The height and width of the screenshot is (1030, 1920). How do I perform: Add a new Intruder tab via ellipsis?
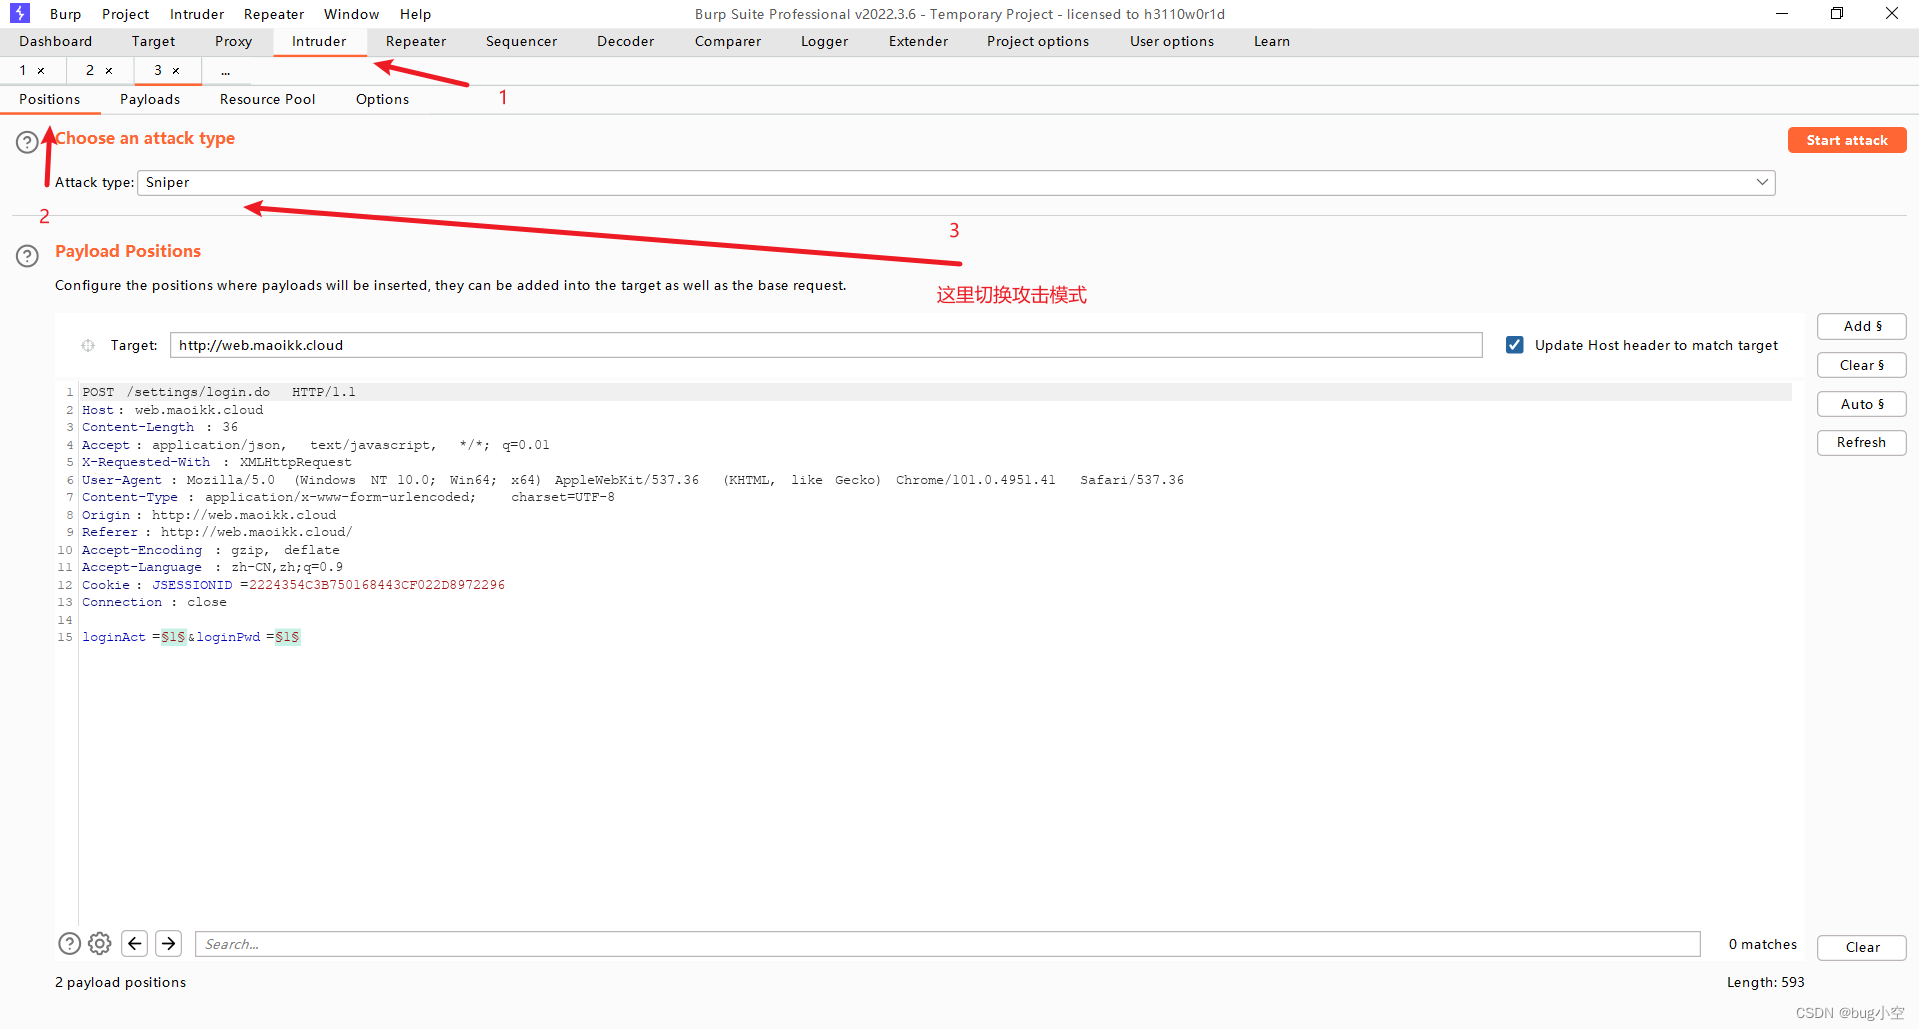226,71
